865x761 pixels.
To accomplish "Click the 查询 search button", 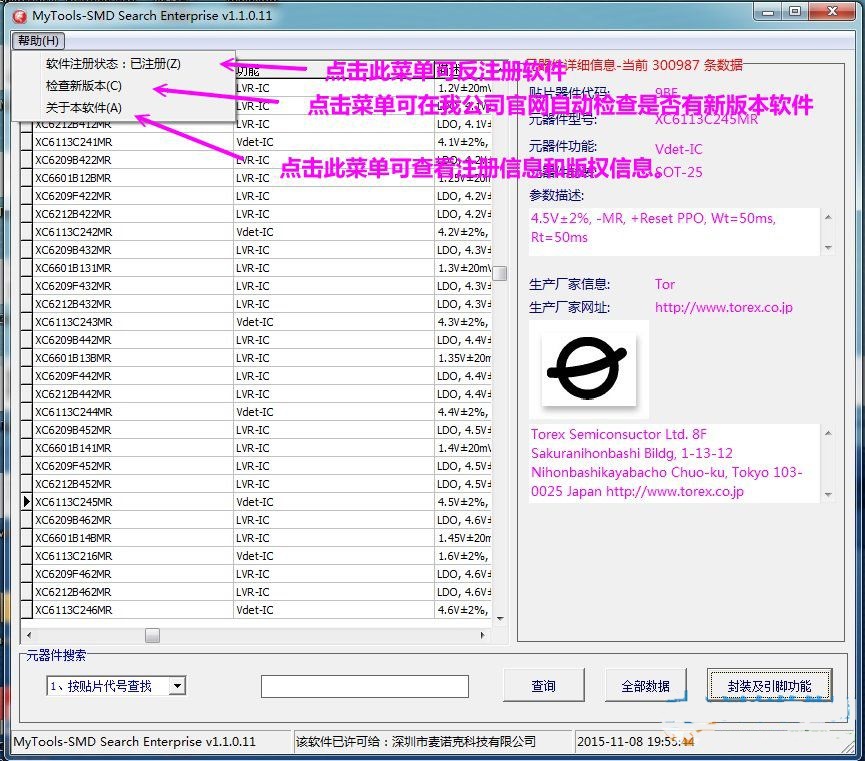I will [543, 685].
